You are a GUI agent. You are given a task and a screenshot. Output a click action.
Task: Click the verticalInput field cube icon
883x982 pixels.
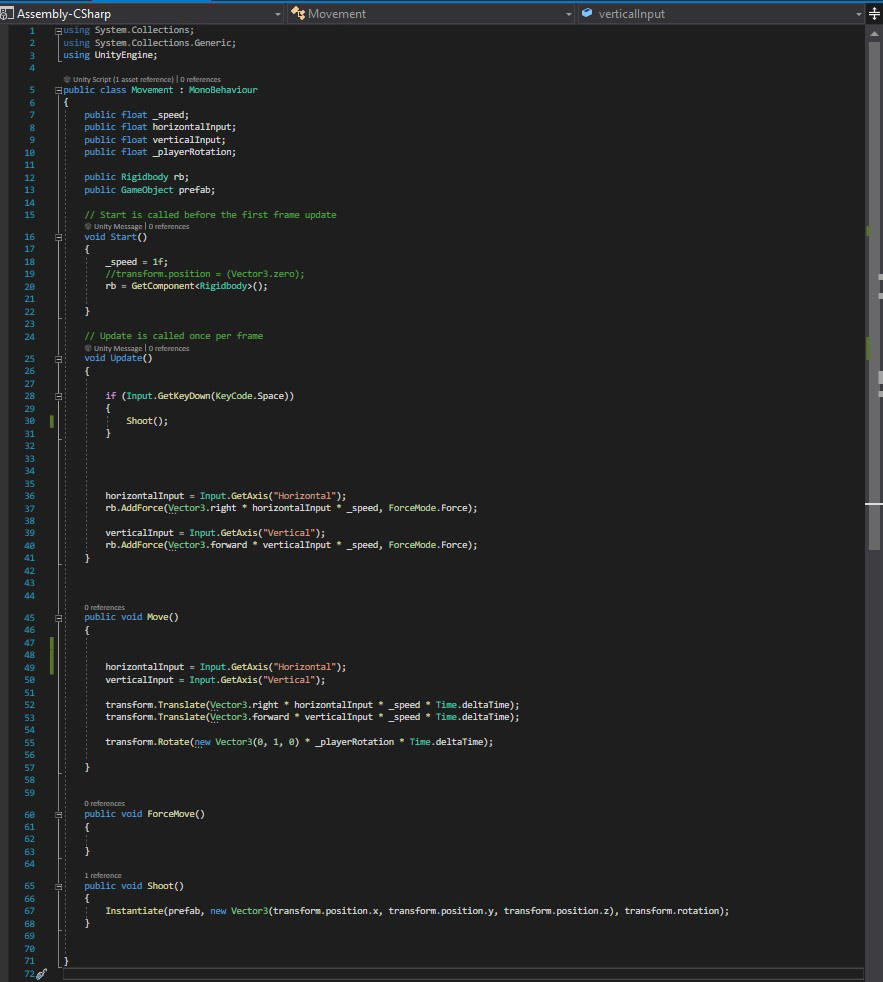point(587,13)
